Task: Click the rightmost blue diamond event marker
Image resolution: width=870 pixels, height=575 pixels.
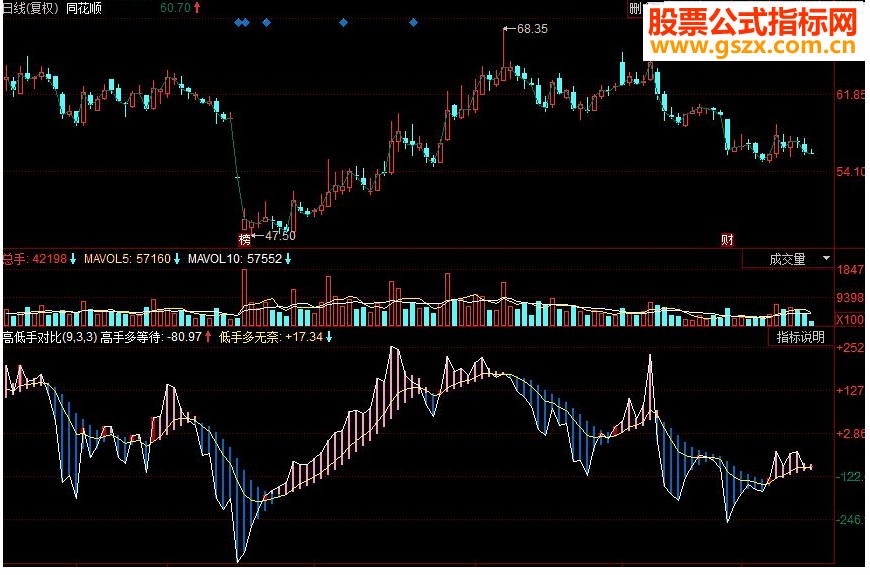Action: coord(413,23)
